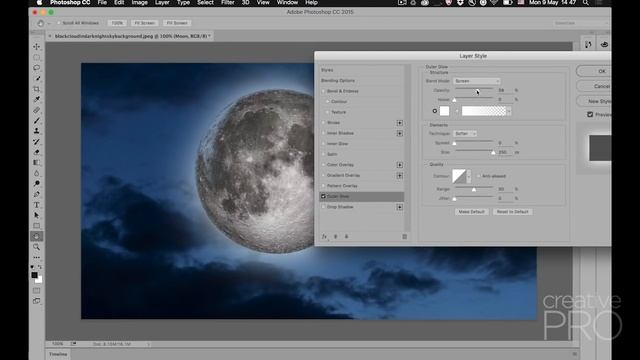Click the fx add style icon
The image size is (640, 360).
tap(324, 236)
